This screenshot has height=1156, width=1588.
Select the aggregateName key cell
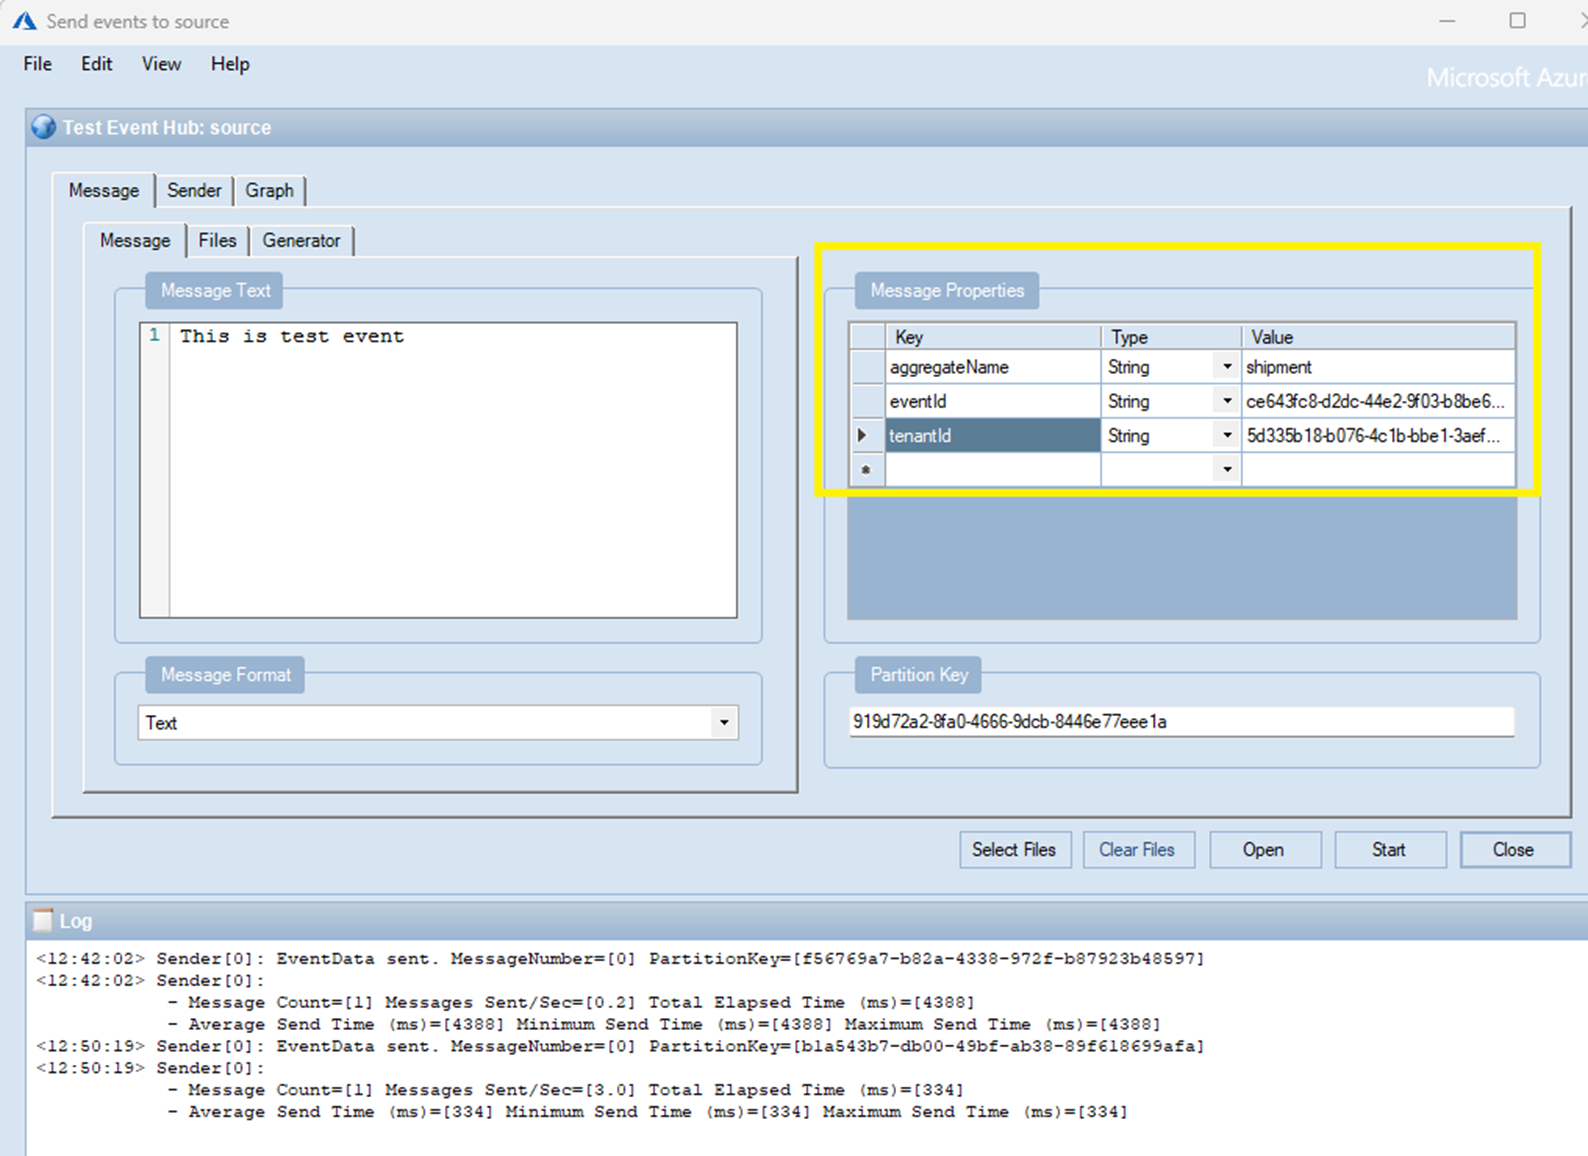click(993, 367)
